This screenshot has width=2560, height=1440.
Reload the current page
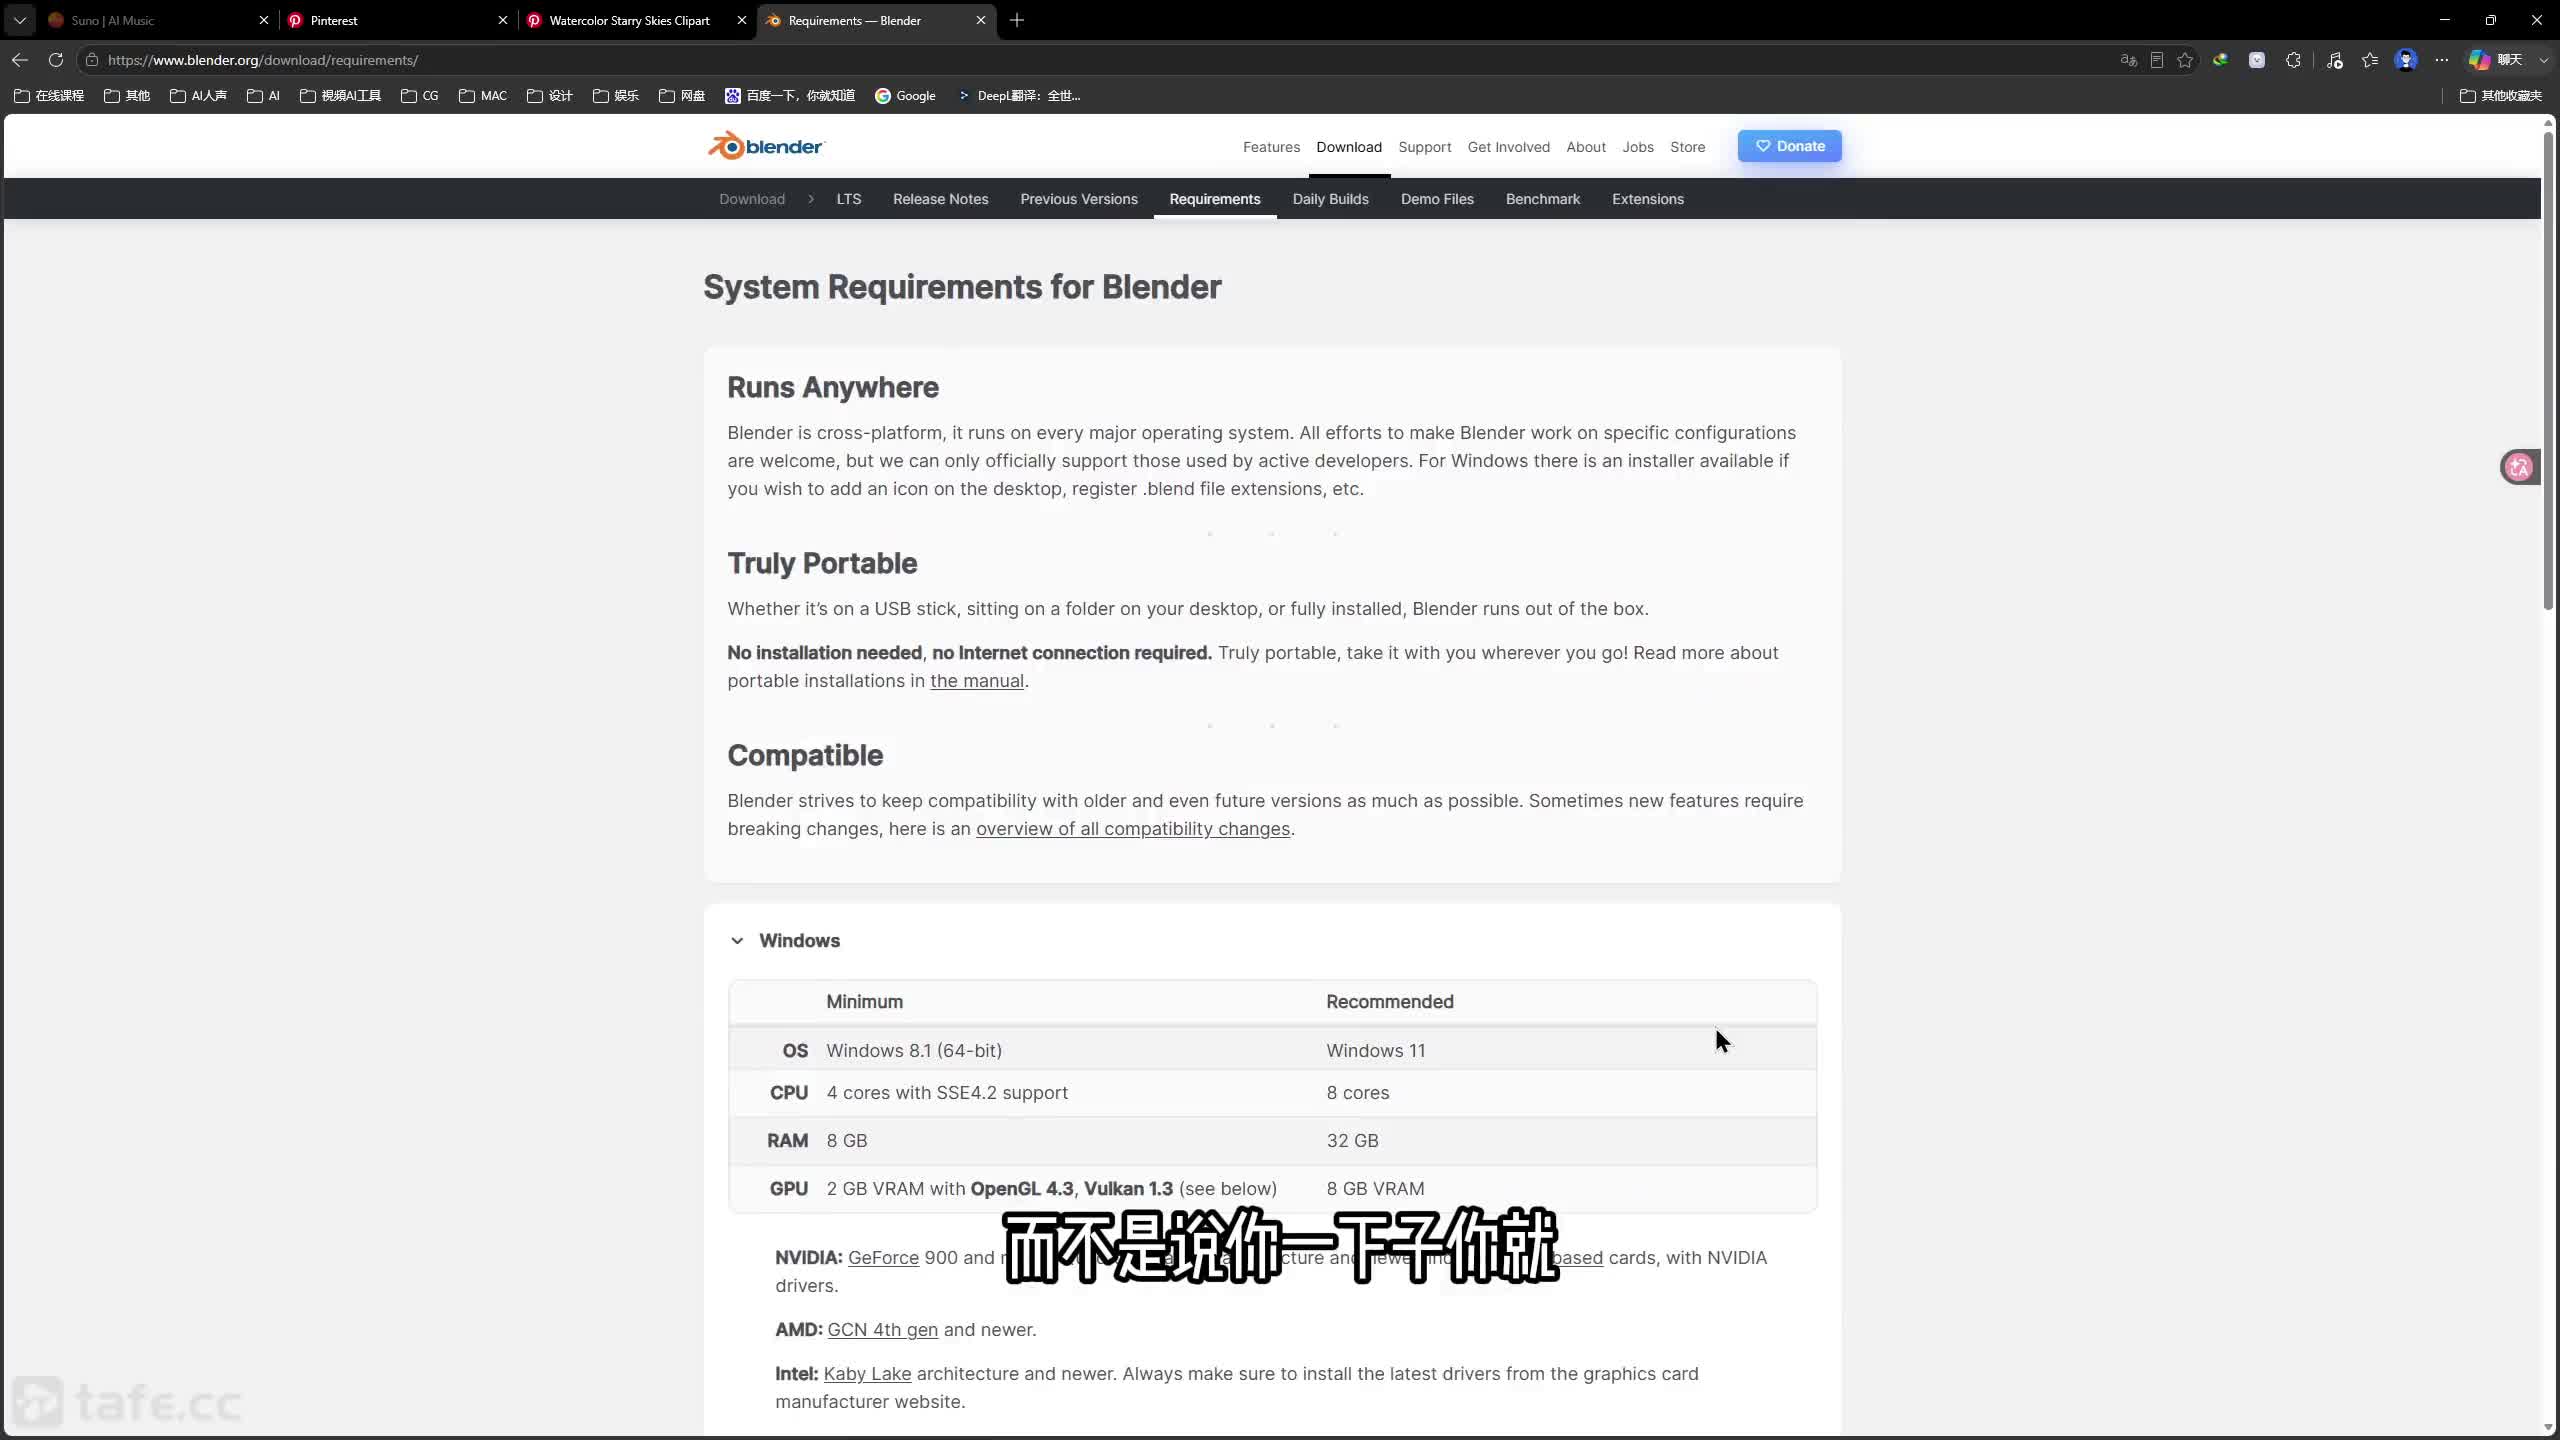pos(56,60)
